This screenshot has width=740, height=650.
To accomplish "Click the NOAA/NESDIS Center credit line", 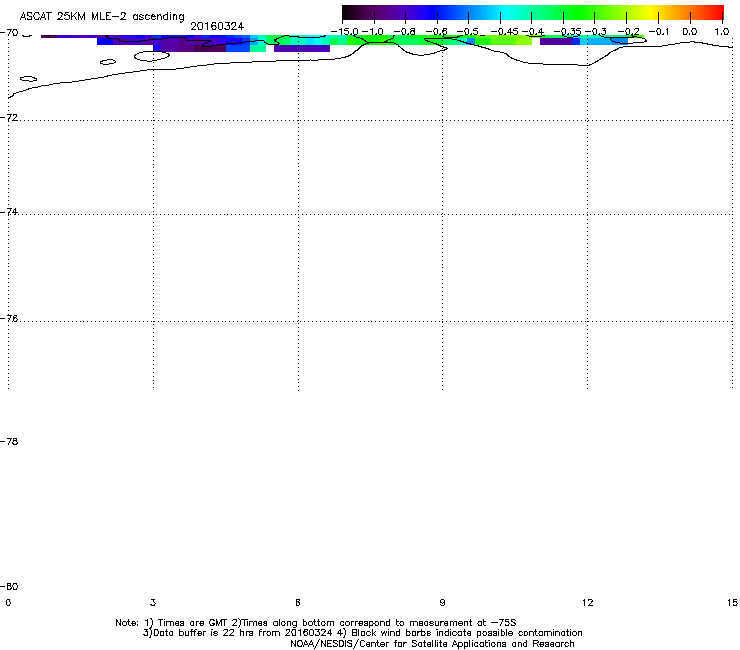I will (432, 644).
